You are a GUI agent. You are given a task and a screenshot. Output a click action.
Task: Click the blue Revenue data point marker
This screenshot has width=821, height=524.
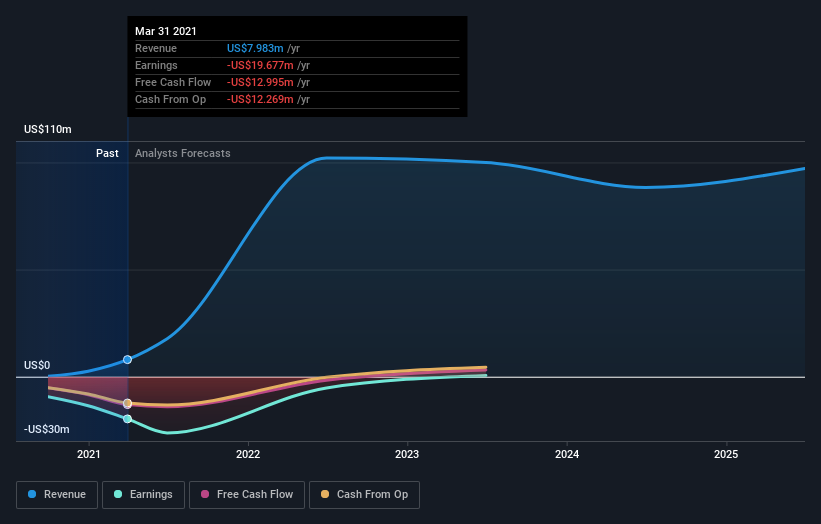pos(127,360)
